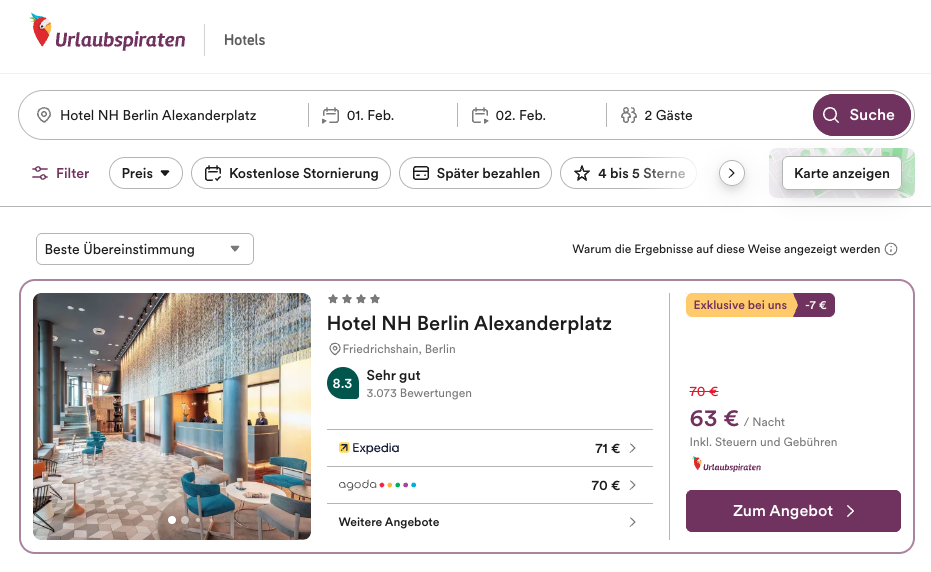
Task: Click the Urlaubspiraten parrot logo
Action: 42,30
